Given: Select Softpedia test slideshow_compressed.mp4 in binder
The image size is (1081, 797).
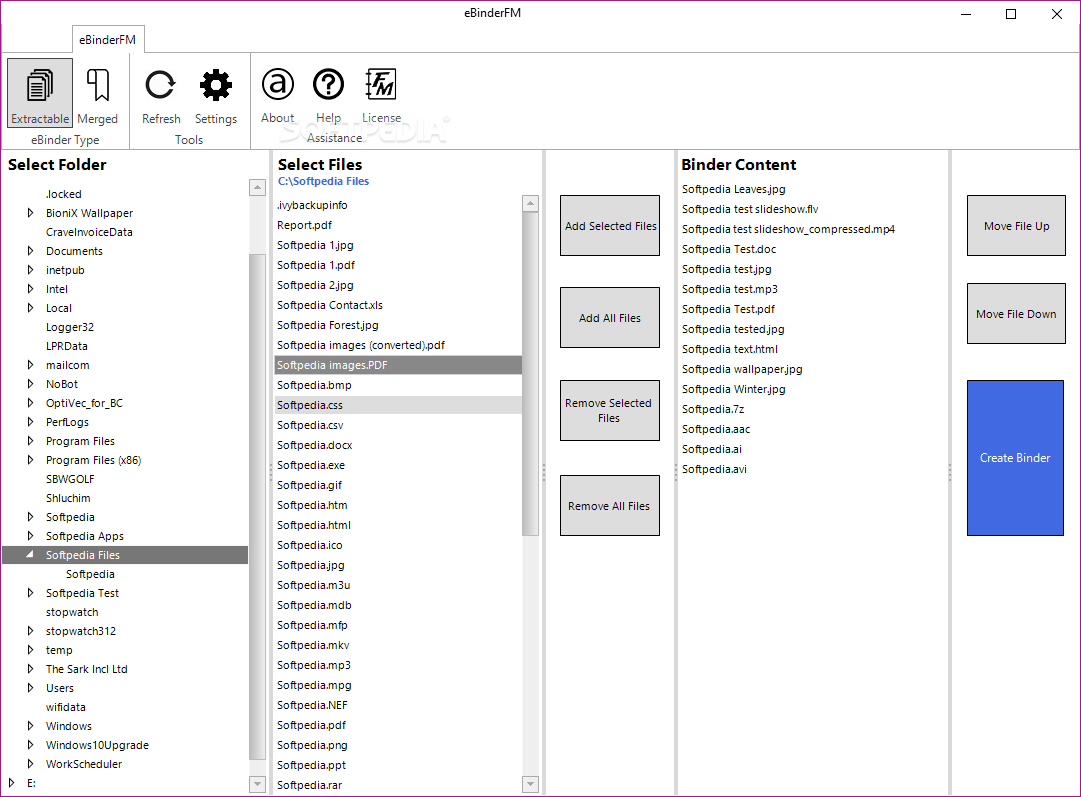Looking at the screenshot, I should coord(788,229).
